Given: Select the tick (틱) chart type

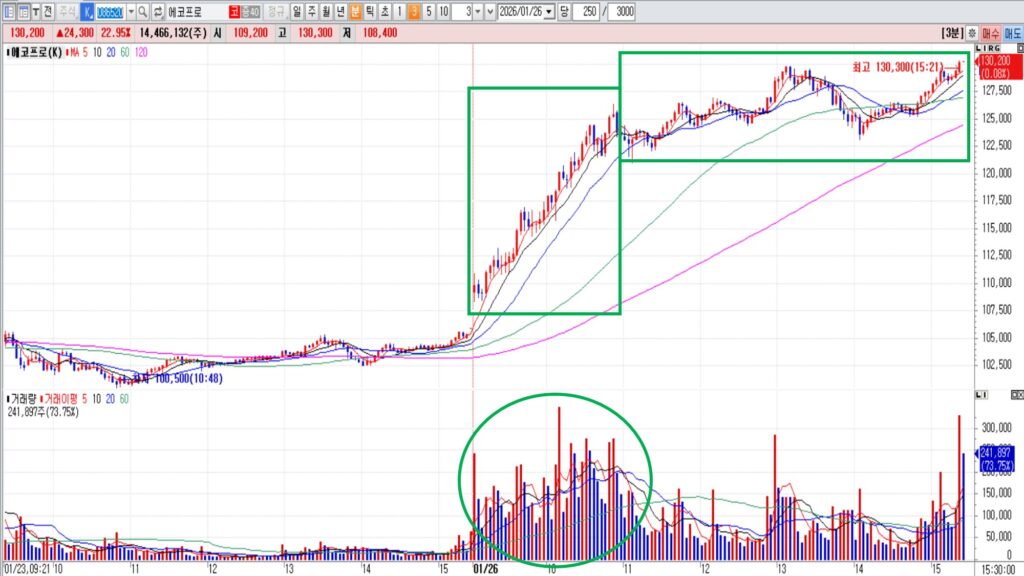Looking at the screenshot, I should coord(370,12).
